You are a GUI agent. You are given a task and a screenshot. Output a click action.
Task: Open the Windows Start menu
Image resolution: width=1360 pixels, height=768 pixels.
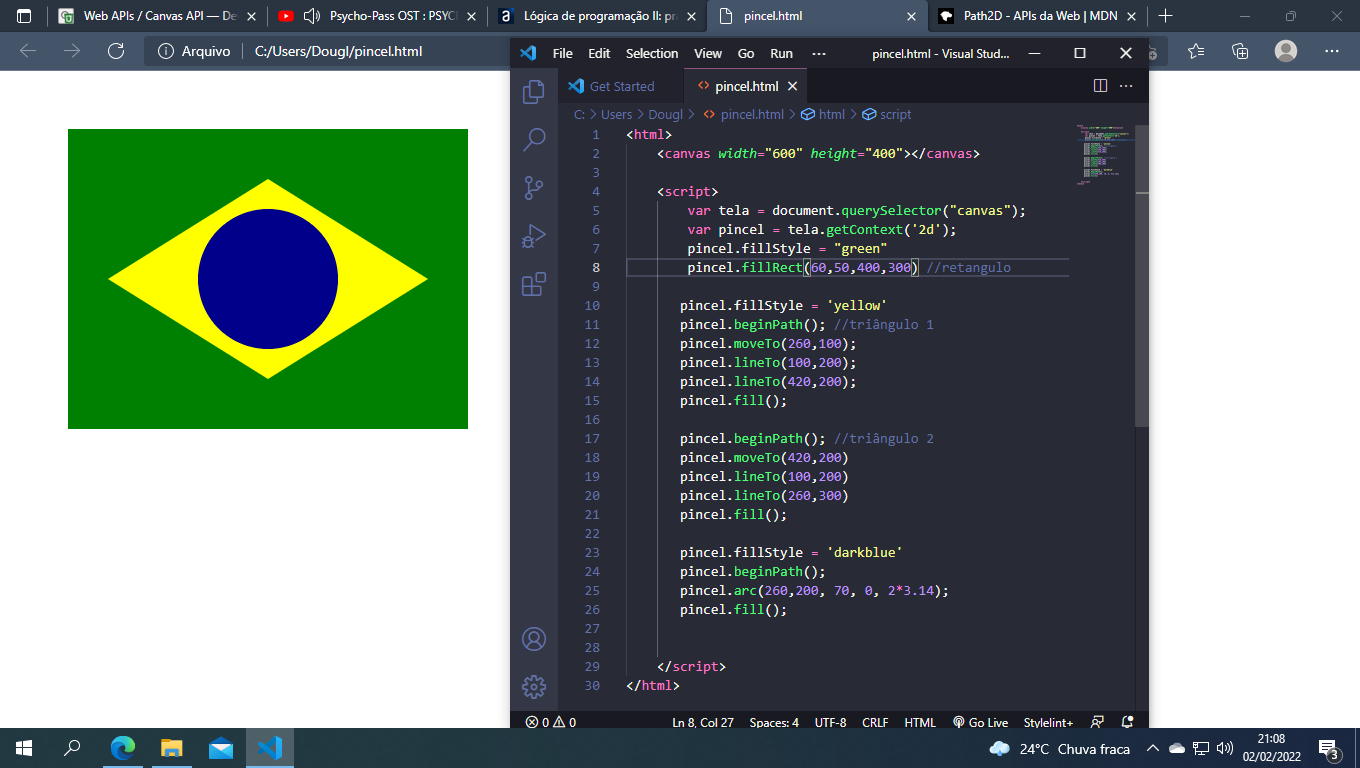(24, 748)
